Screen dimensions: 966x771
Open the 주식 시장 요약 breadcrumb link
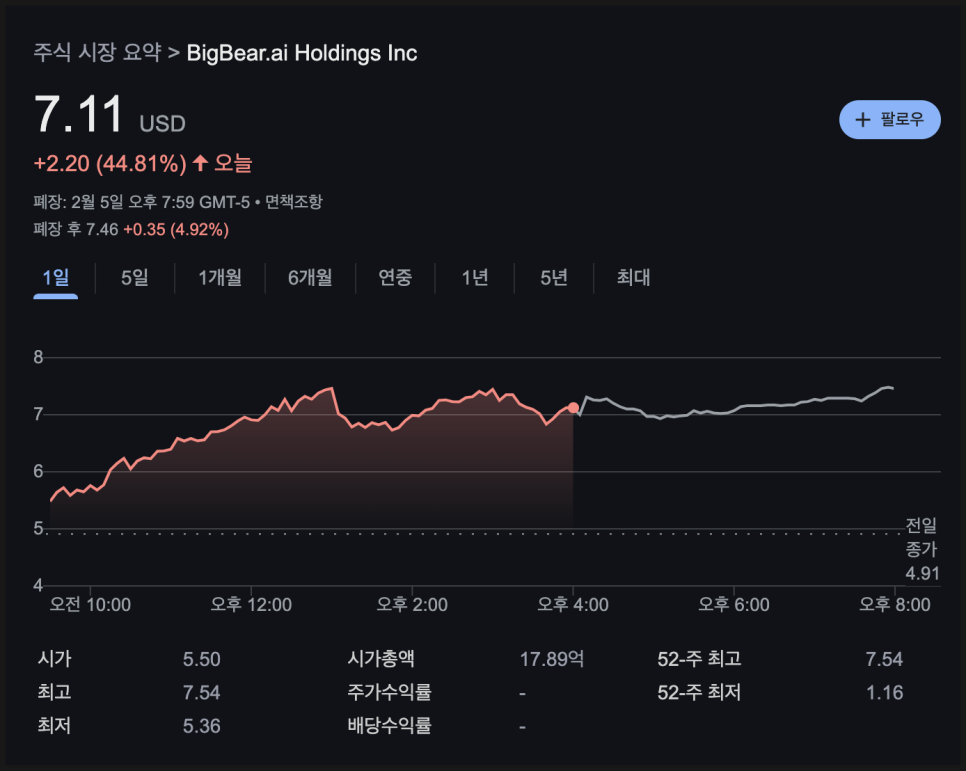97,53
